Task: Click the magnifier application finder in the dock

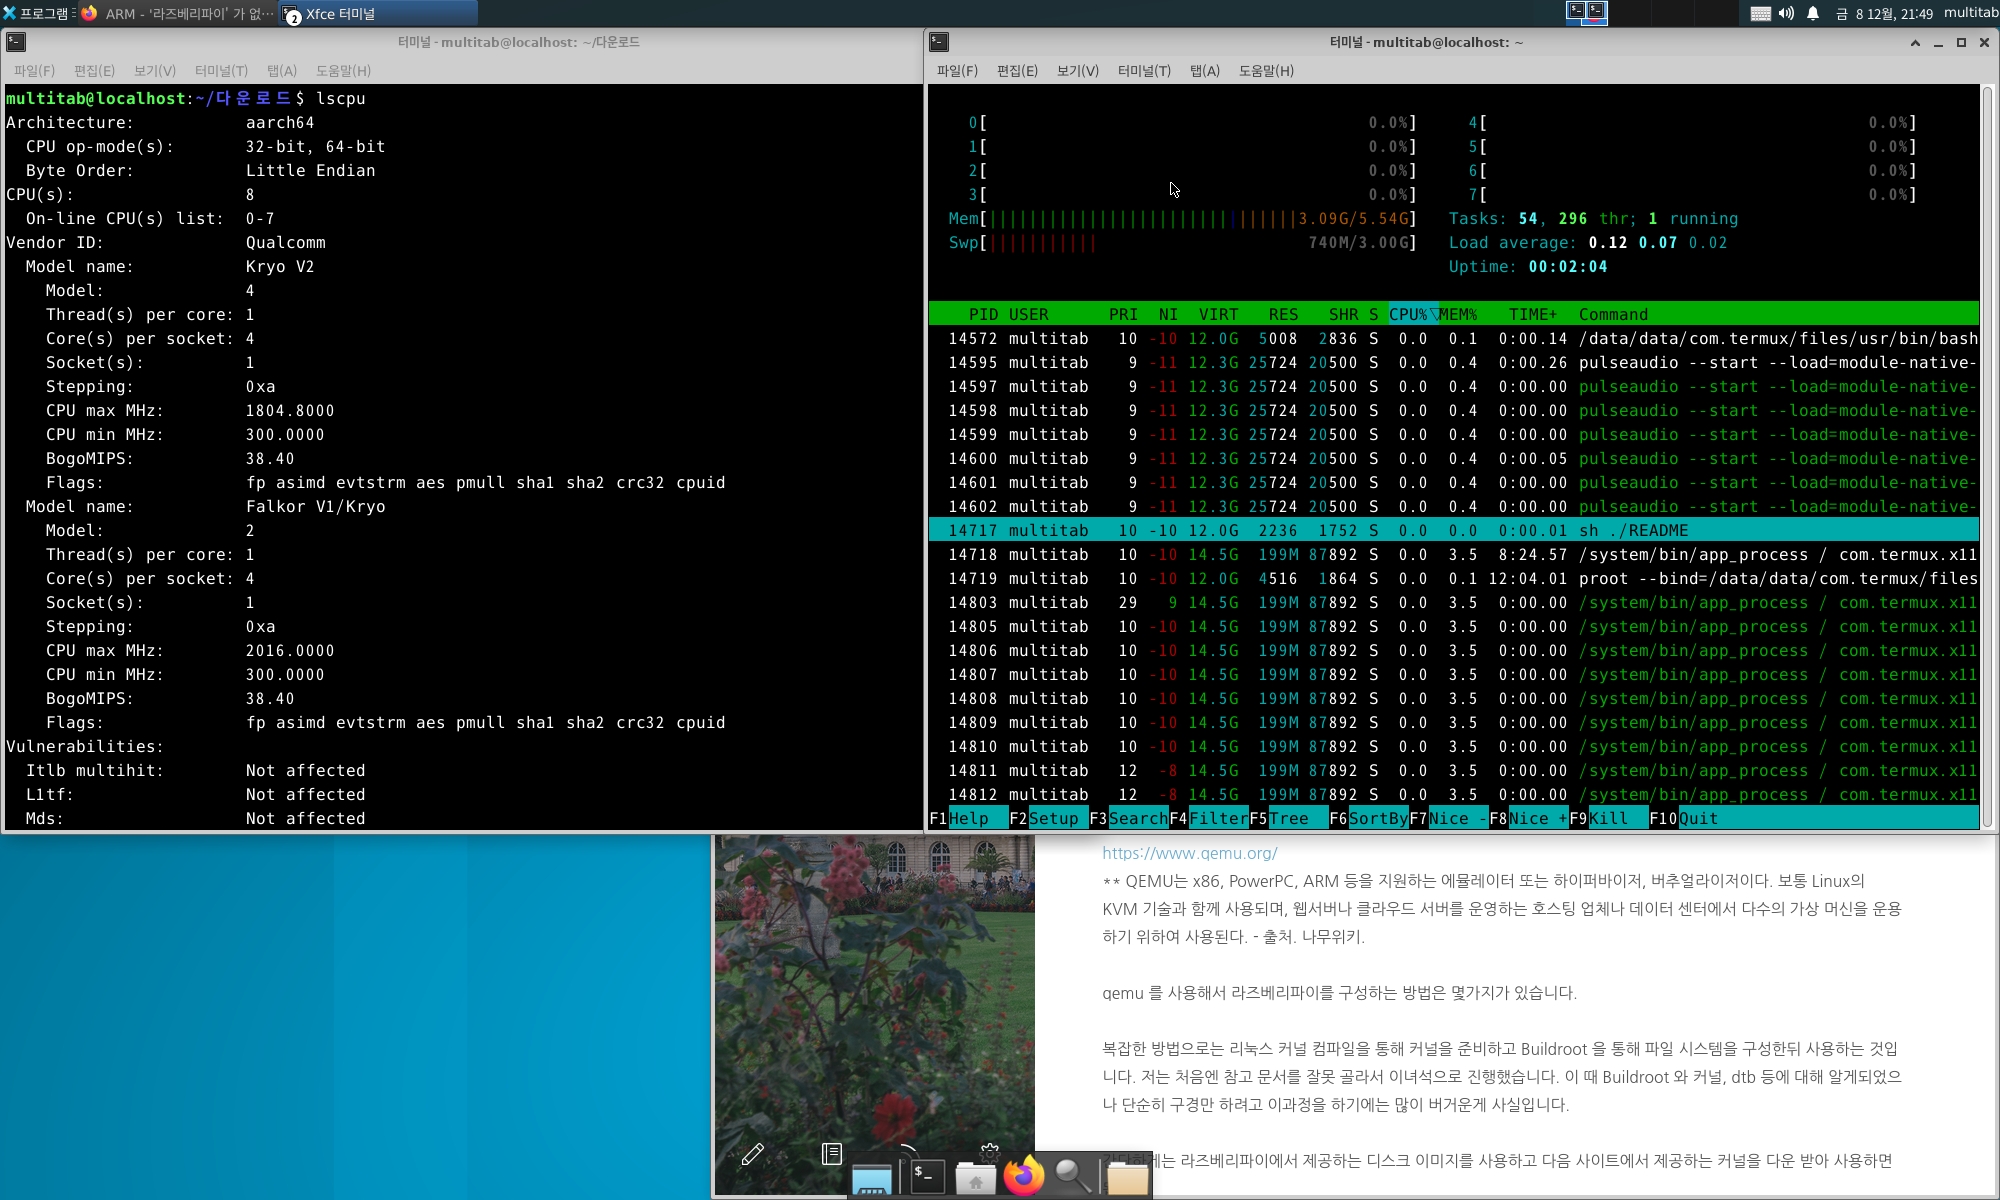Action: 1073,1176
